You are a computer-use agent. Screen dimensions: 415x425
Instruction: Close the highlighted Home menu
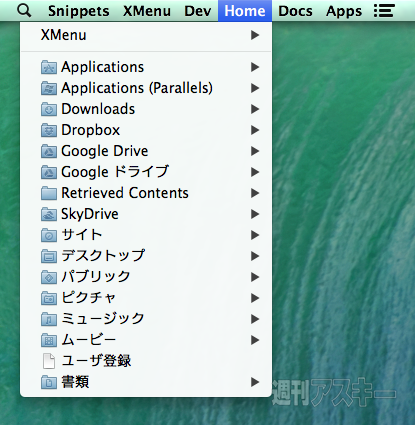point(245,11)
